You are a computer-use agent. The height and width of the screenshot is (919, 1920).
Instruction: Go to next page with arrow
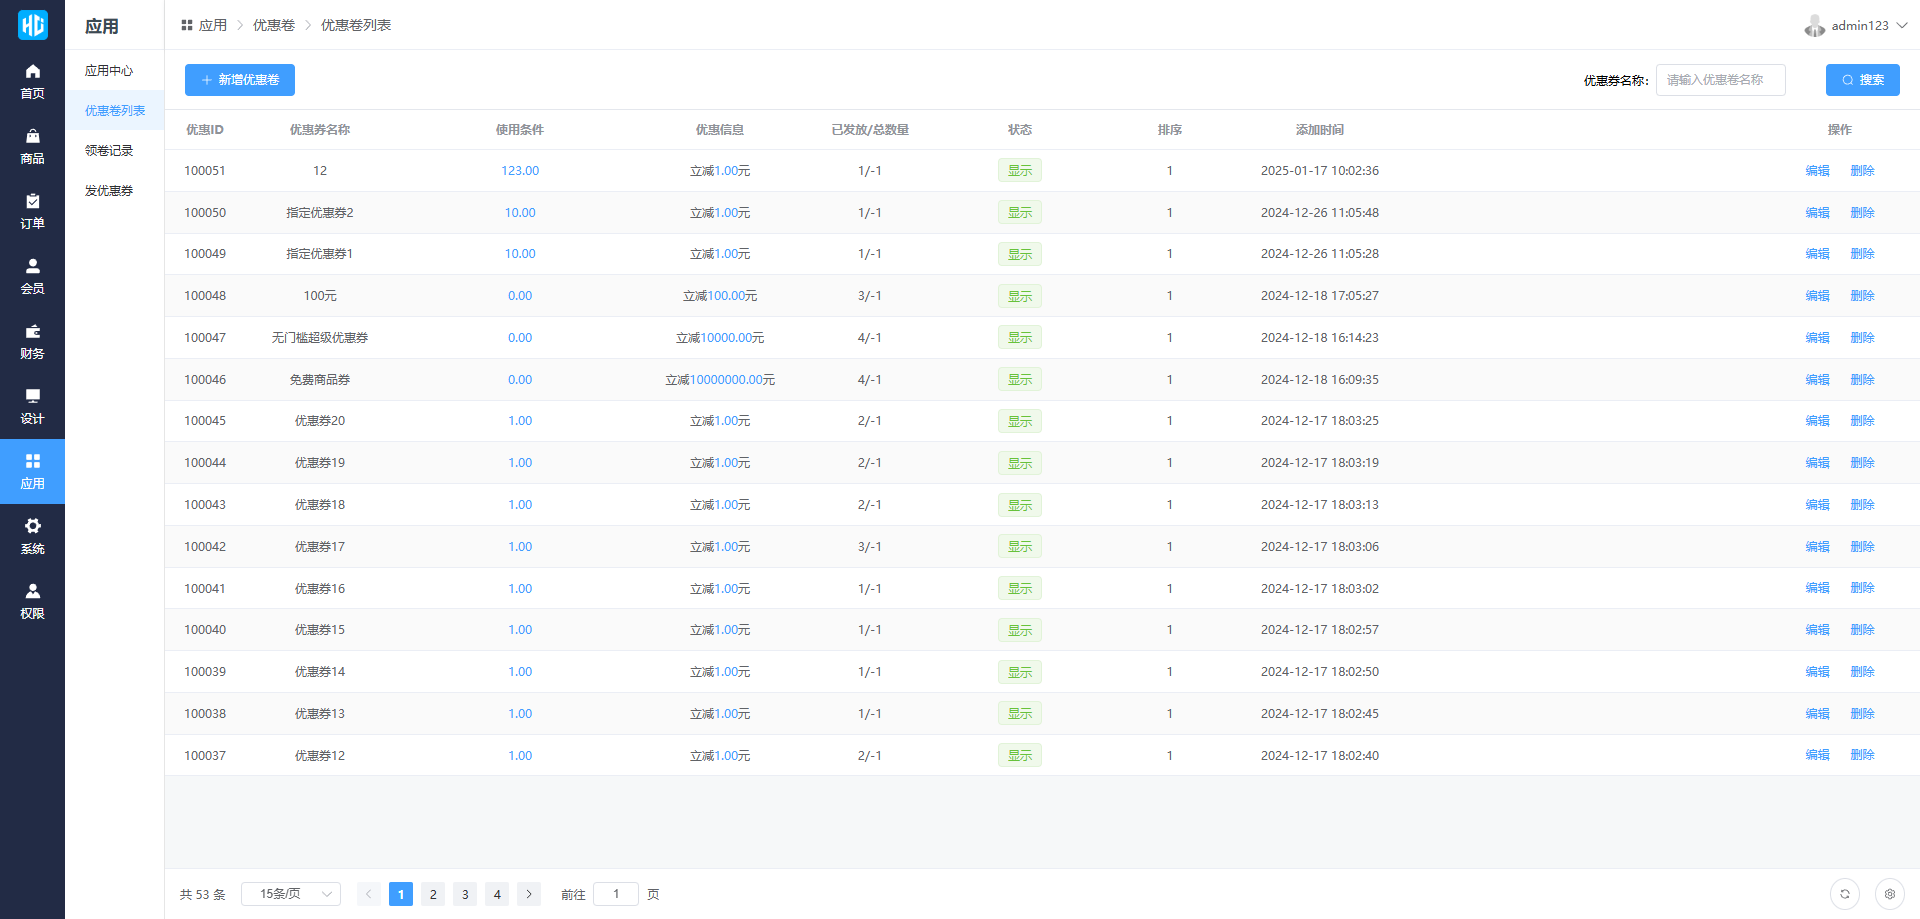click(529, 894)
